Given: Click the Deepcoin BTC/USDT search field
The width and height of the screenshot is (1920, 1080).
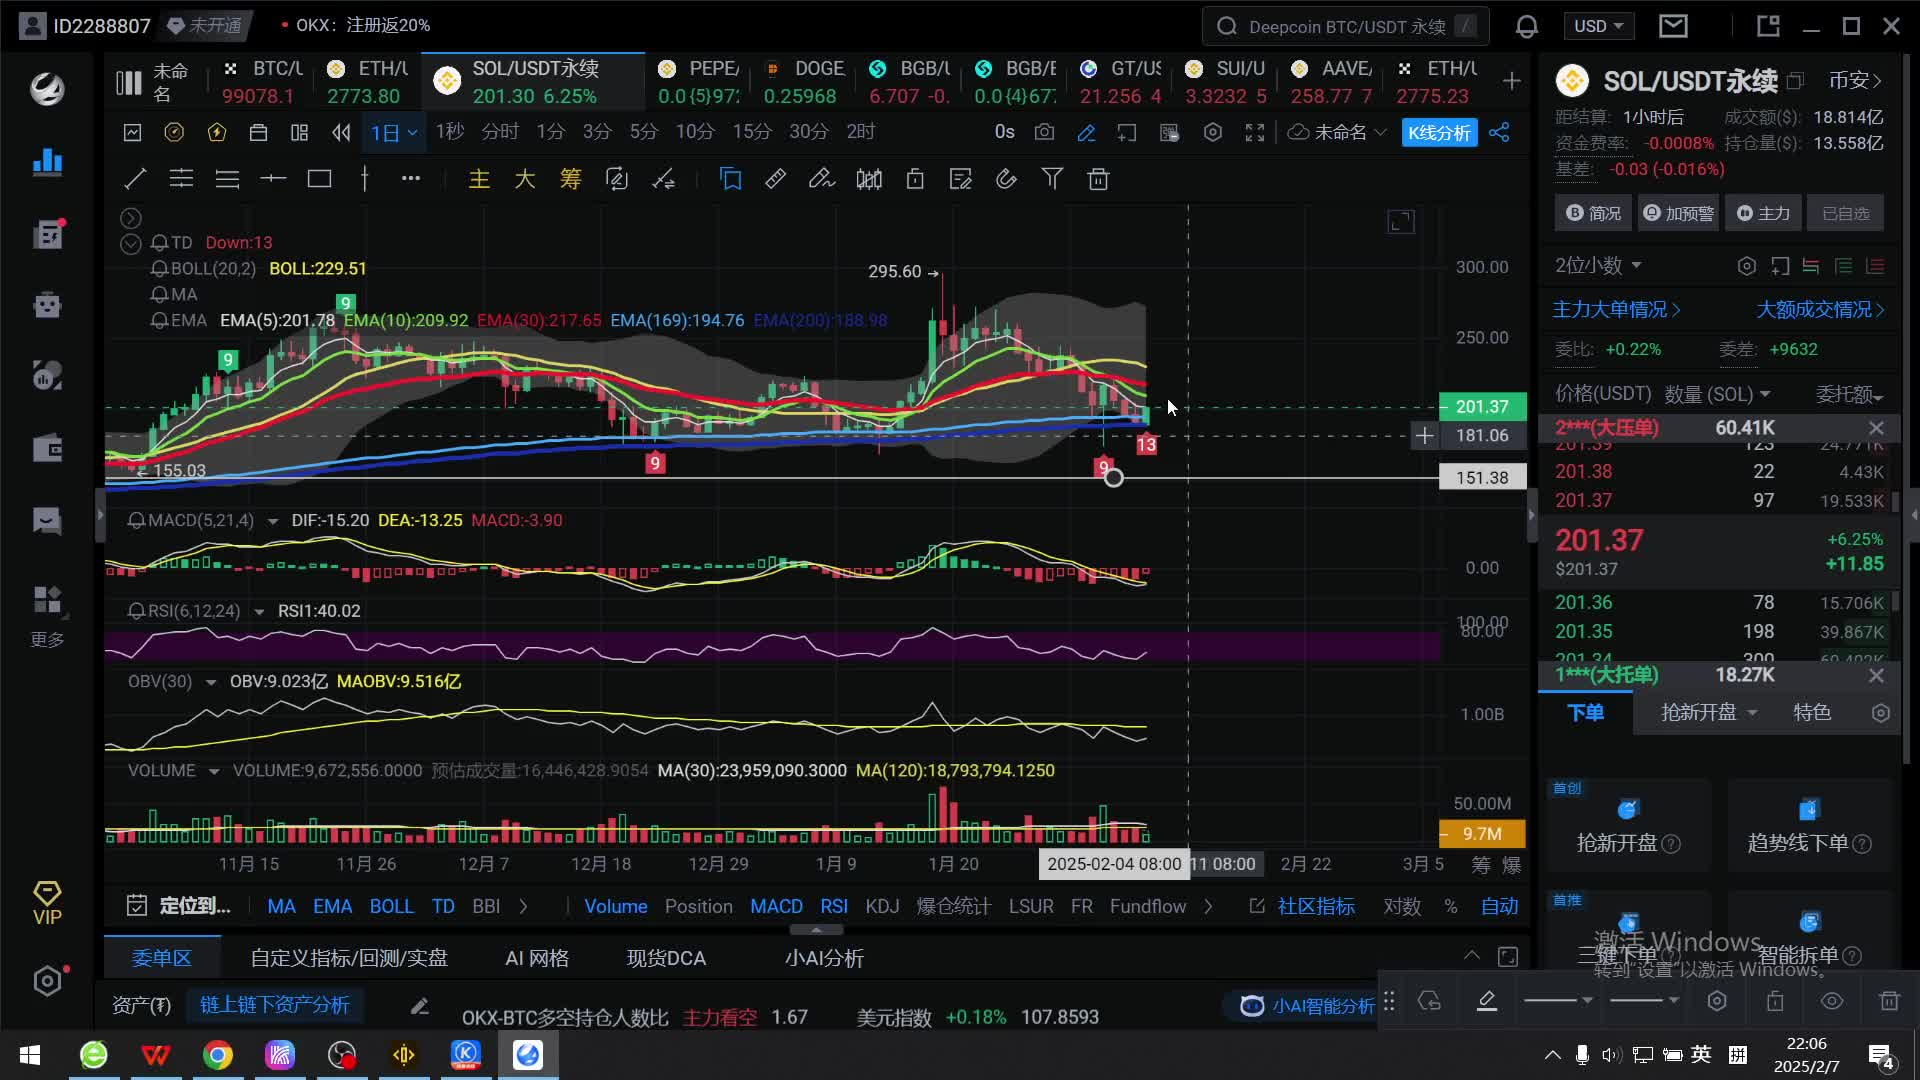Looking at the screenshot, I should (1346, 27).
